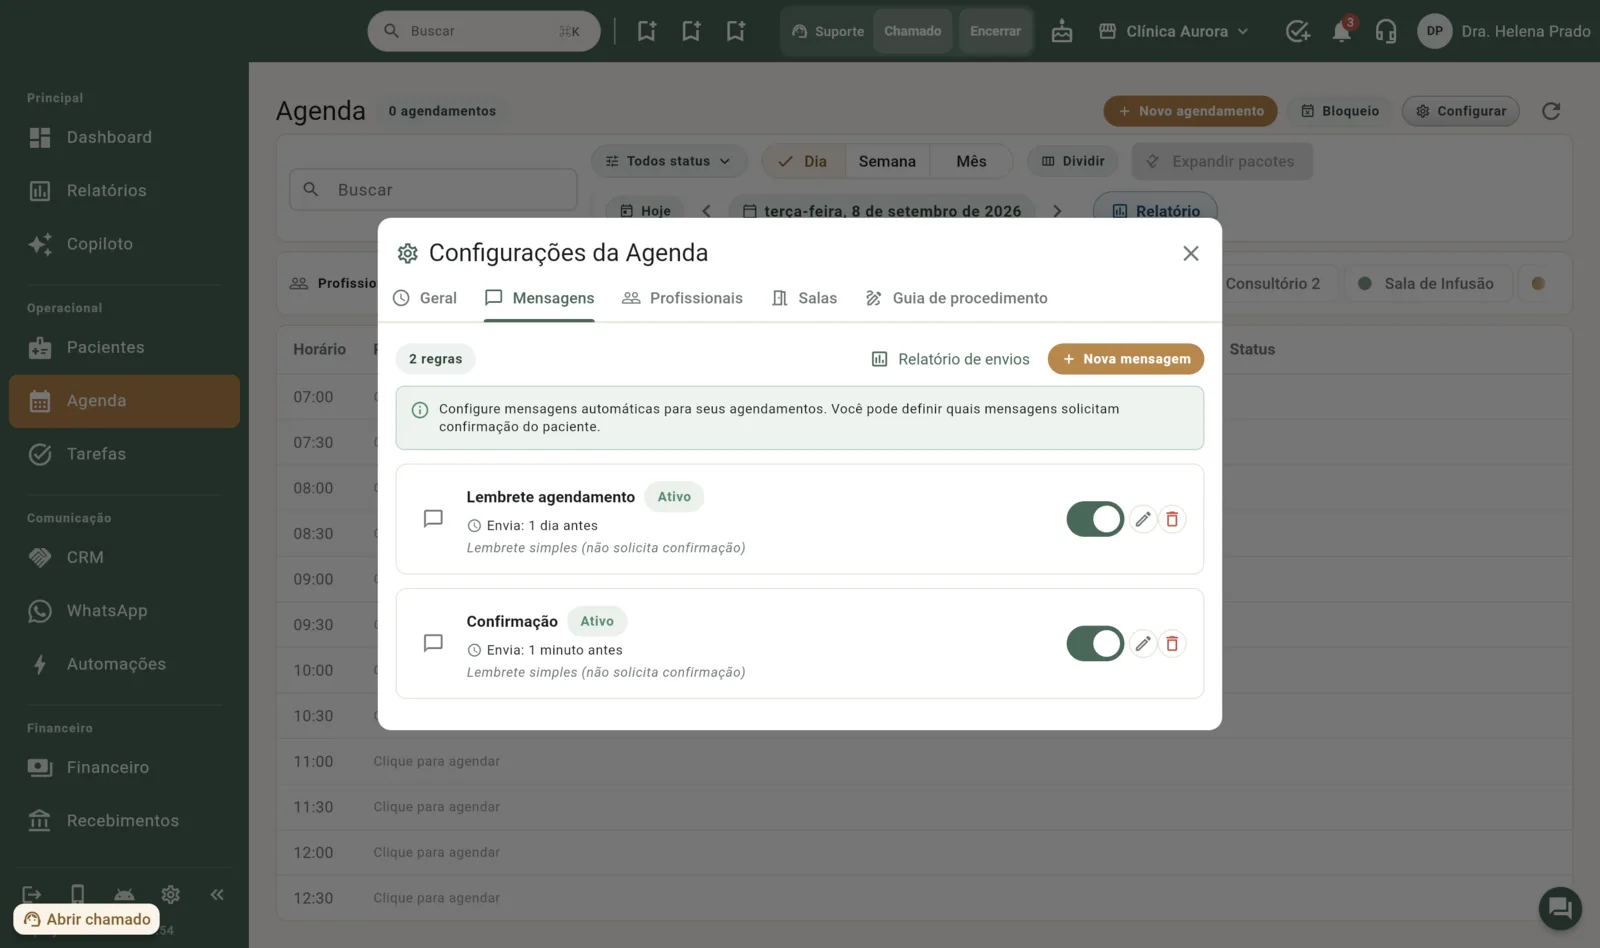Click the mobile phone icon in sidebar footer

coord(78,894)
